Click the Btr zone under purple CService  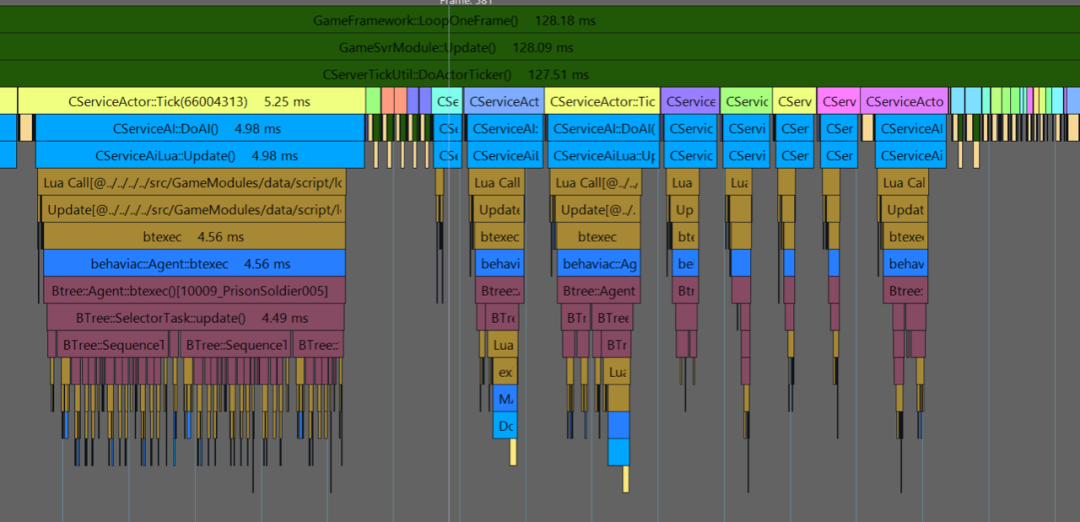(685, 290)
